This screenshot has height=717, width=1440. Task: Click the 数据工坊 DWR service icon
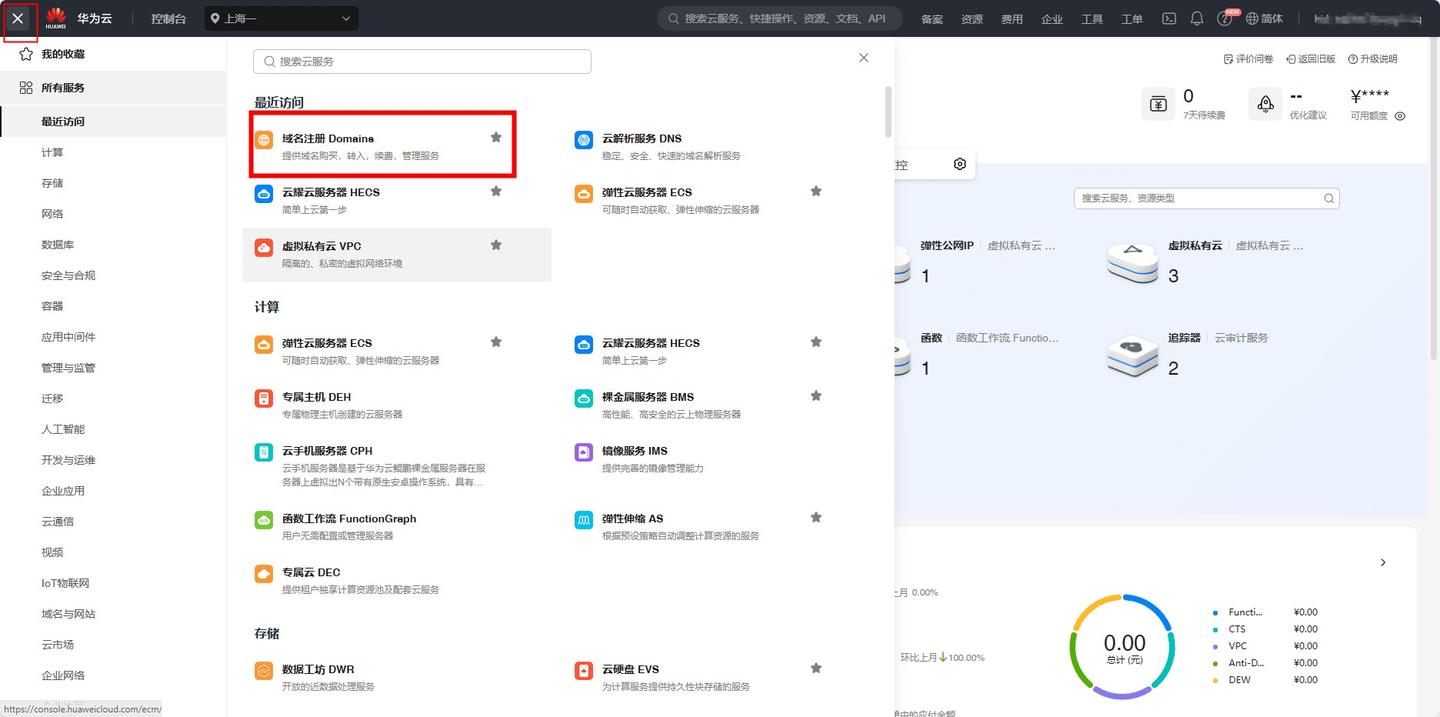[x=264, y=670]
